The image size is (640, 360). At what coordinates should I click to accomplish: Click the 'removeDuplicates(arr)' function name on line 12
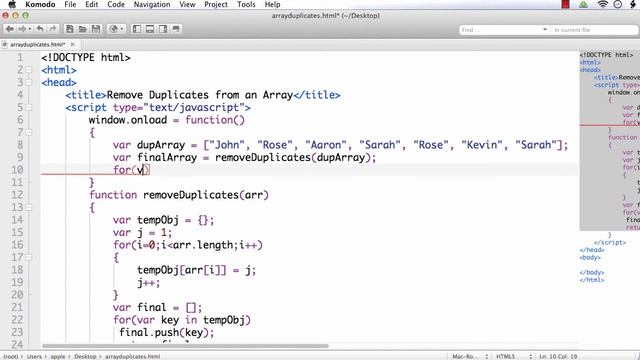pyautogui.click(x=206, y=195)
